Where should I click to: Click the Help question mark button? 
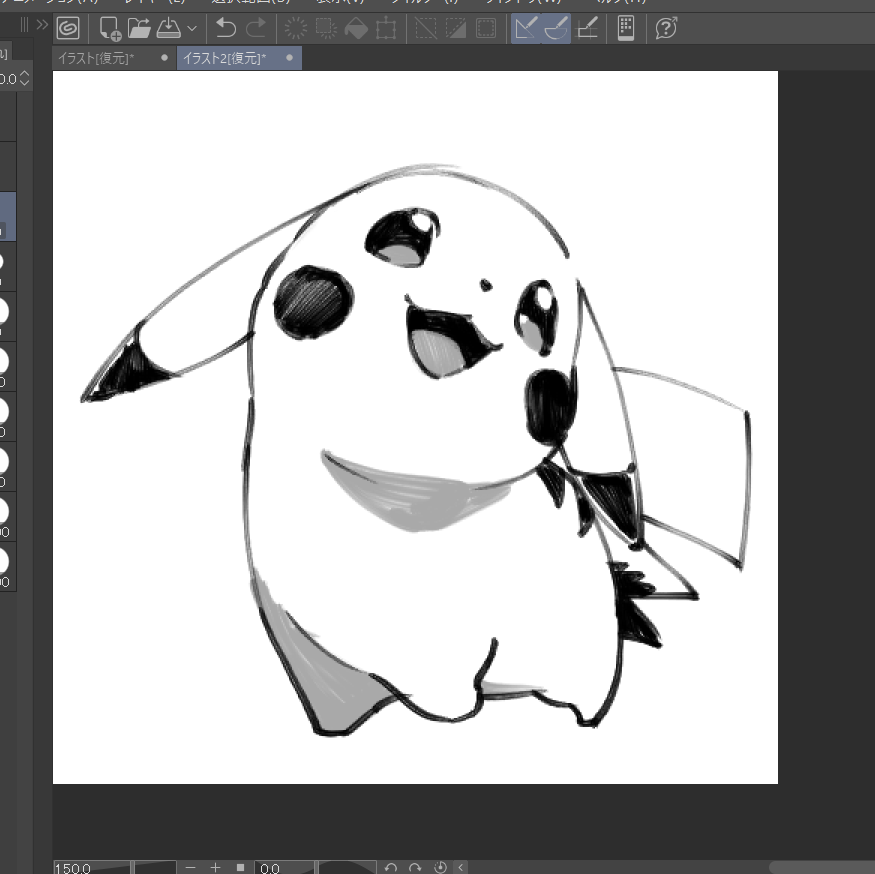tap(665, 28)
